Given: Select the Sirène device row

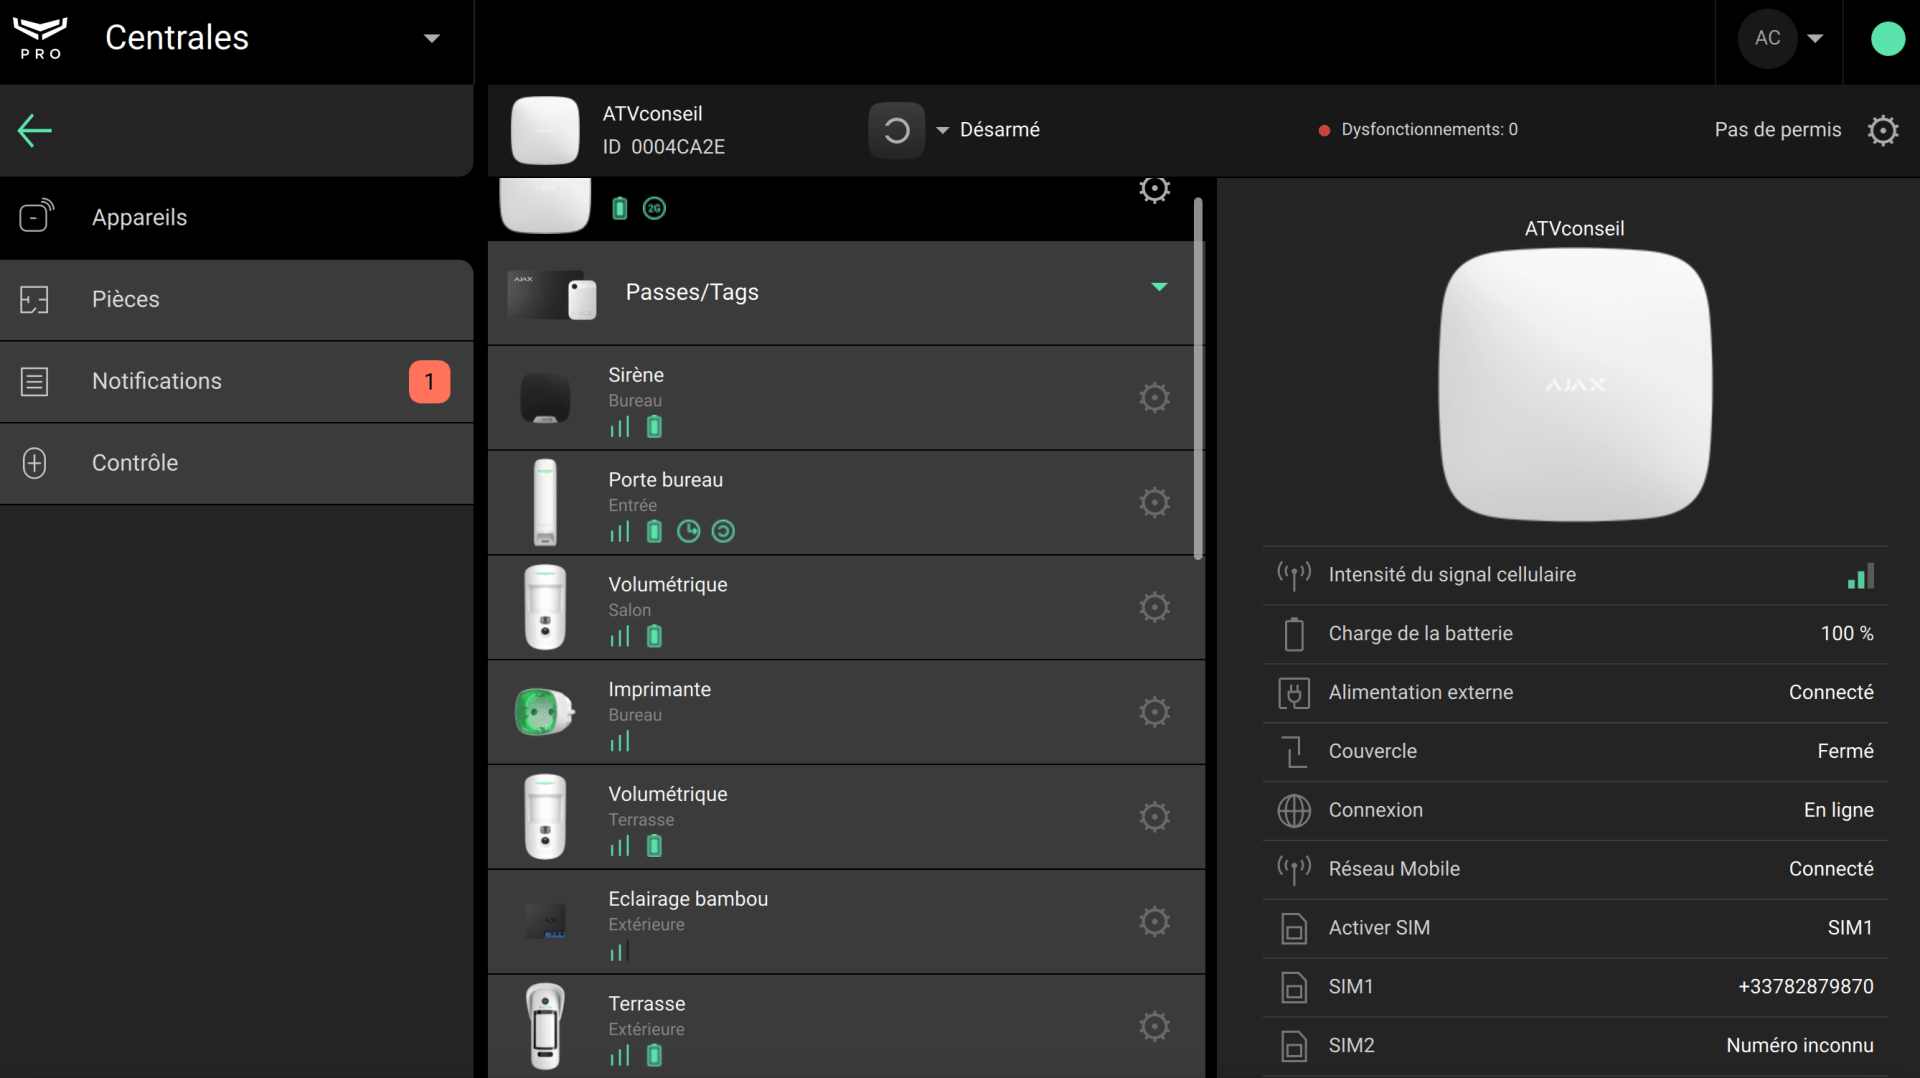Looking at the screenshot, I should coord(846,398).
